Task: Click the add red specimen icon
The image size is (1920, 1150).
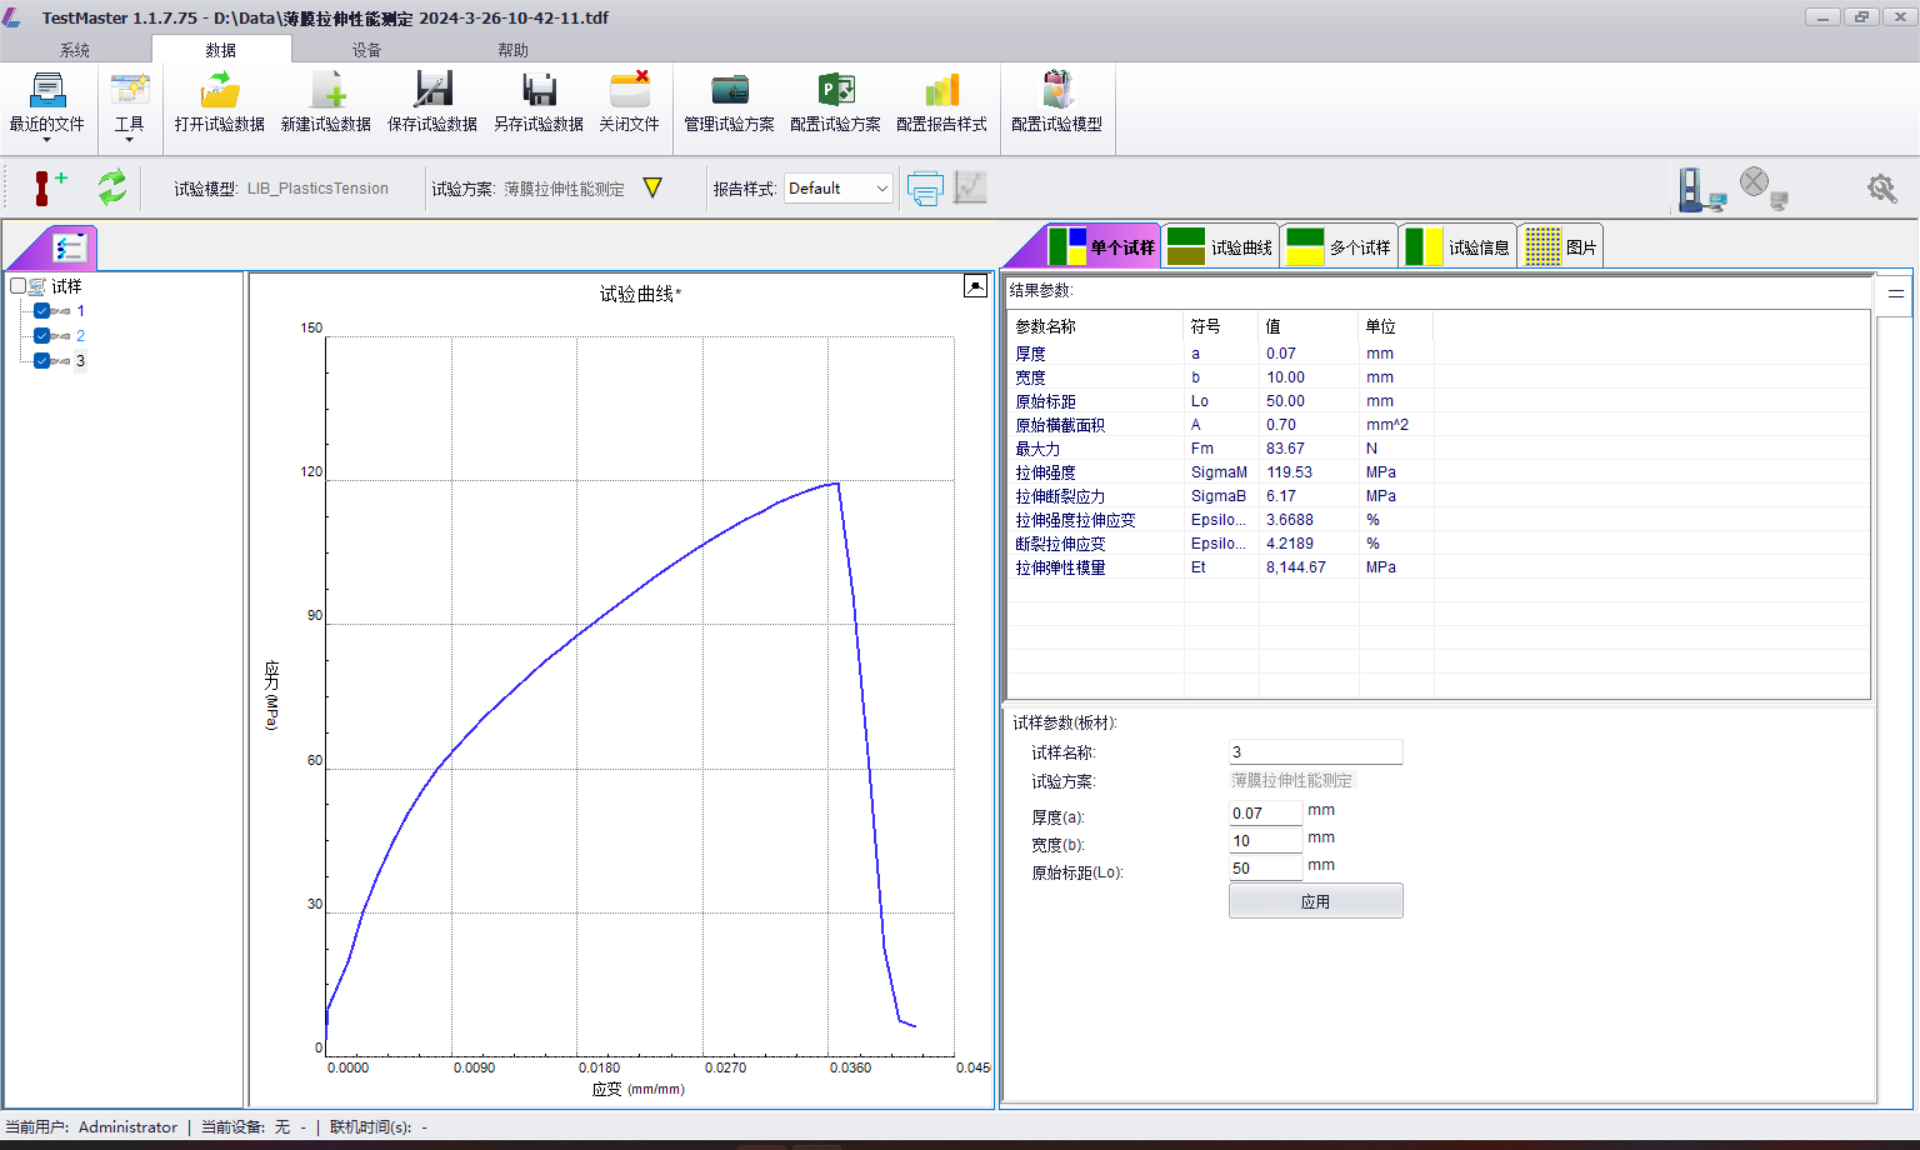Action: tap(46, 187)
